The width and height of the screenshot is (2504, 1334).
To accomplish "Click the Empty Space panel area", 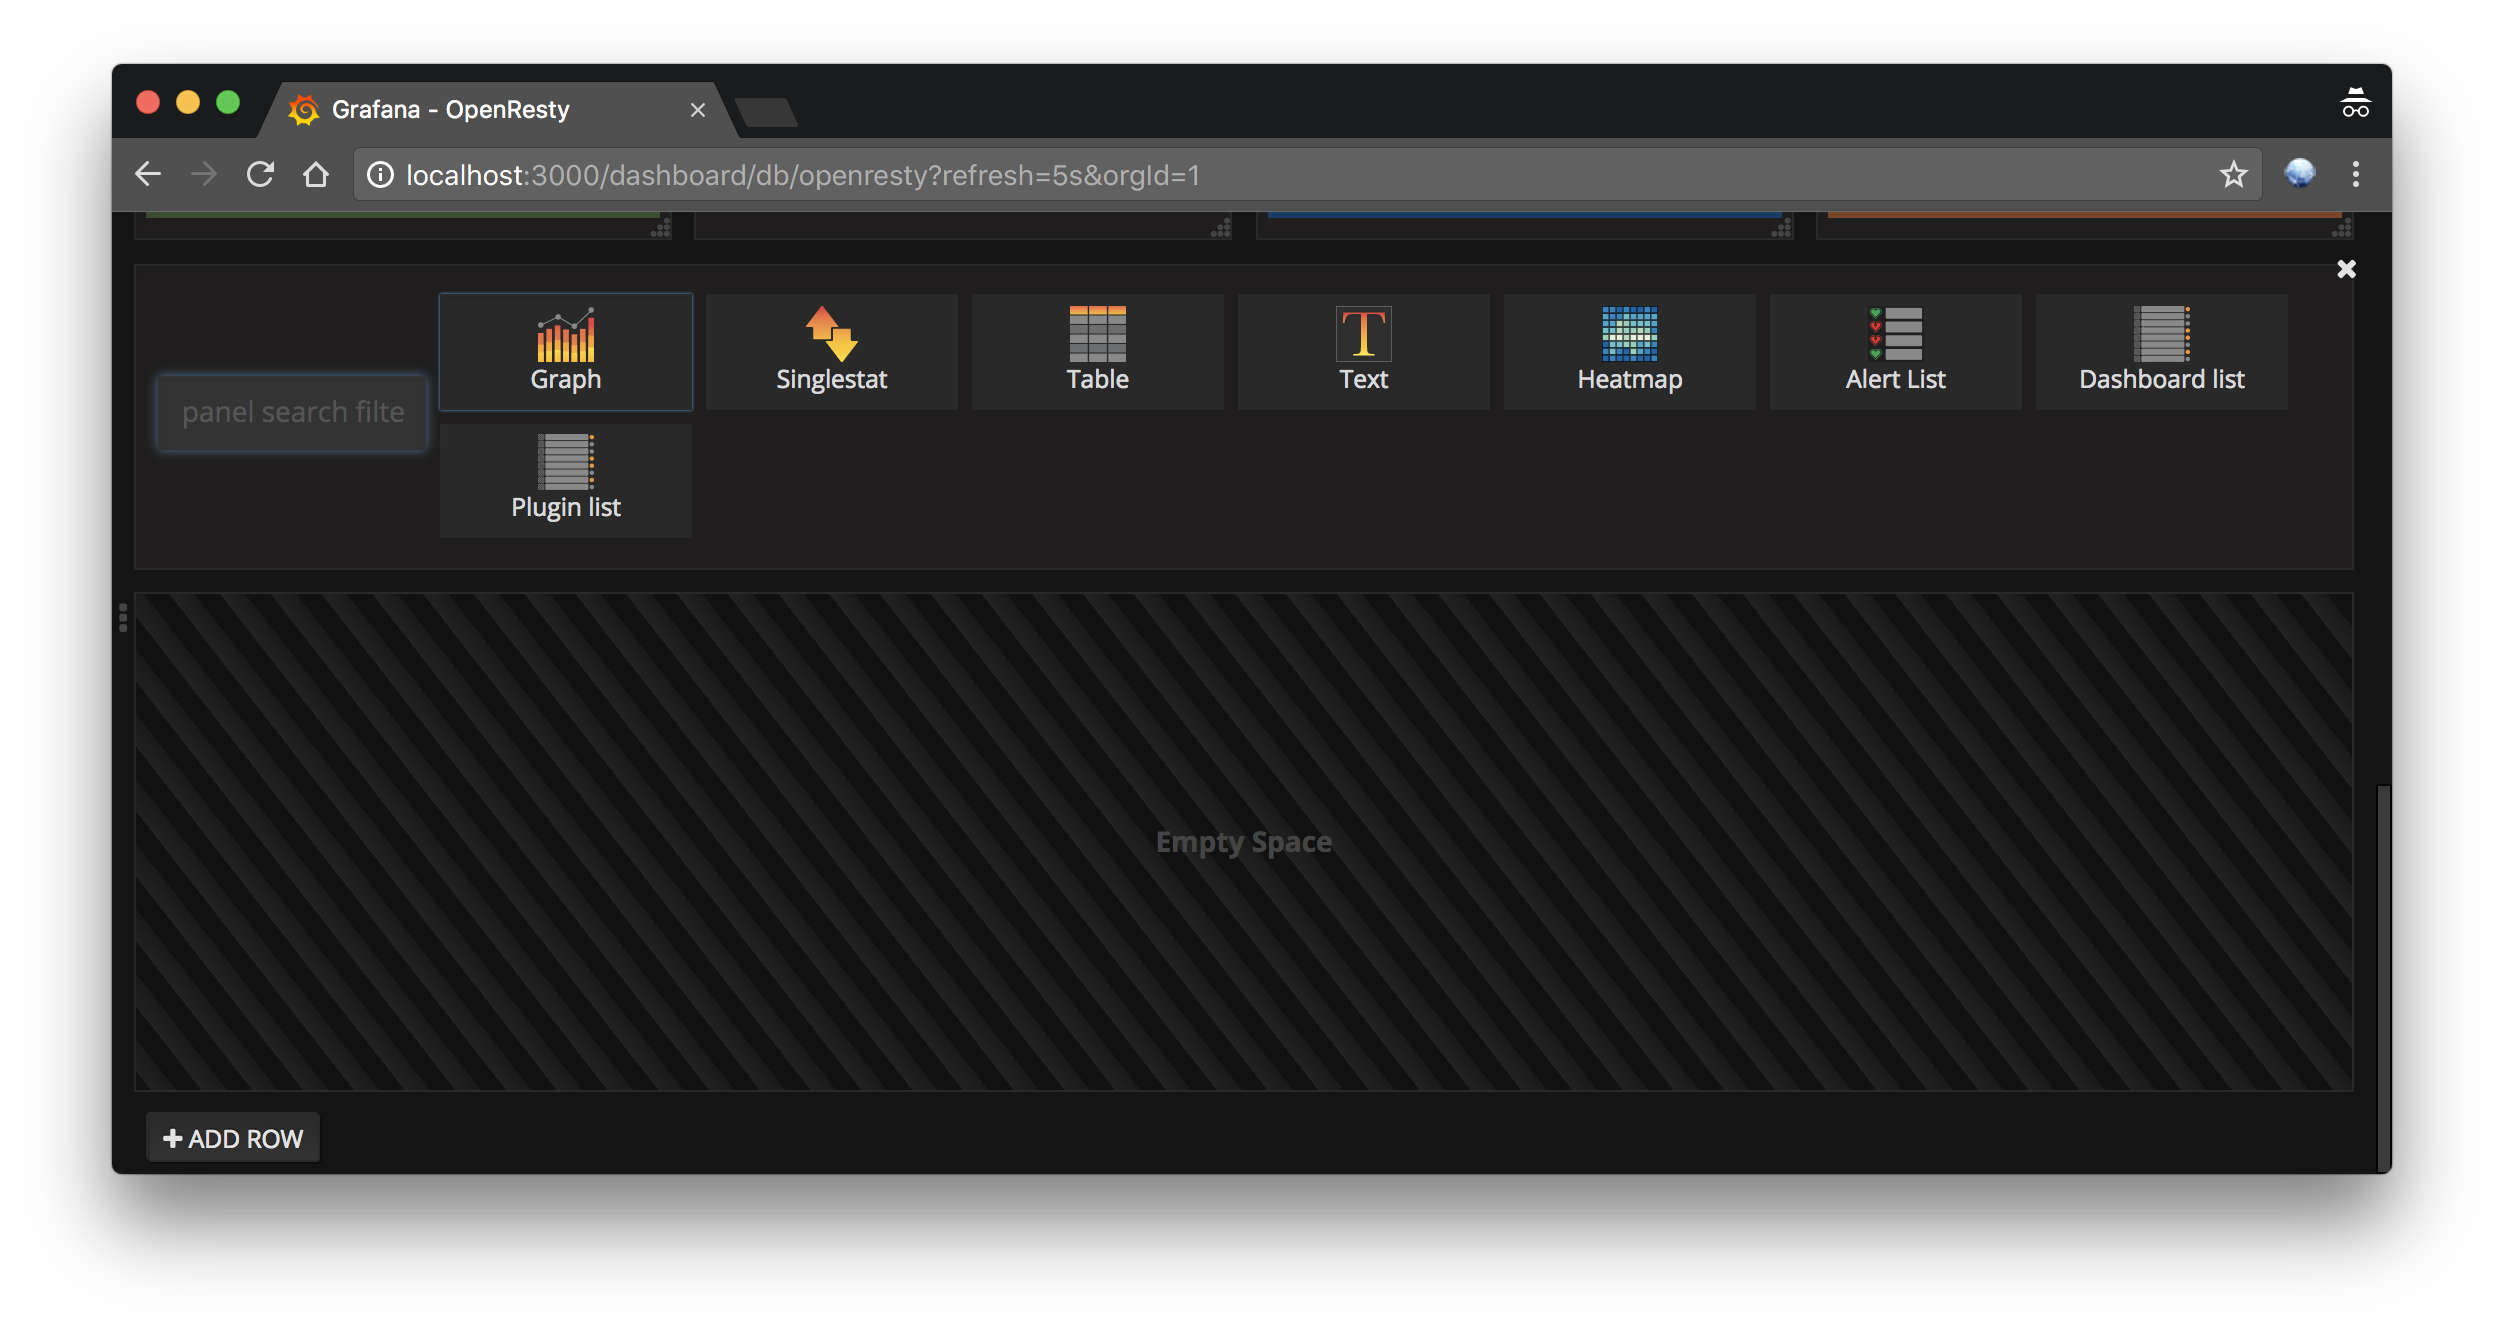I will 1244,841.
